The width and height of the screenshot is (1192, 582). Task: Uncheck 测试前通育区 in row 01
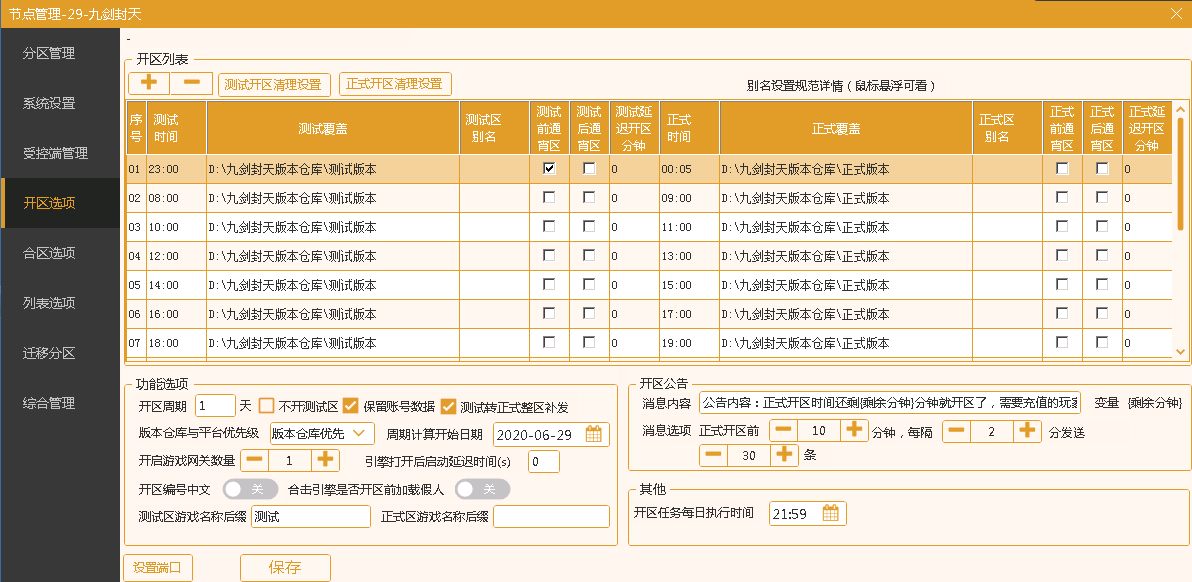(x=549, y=169)
